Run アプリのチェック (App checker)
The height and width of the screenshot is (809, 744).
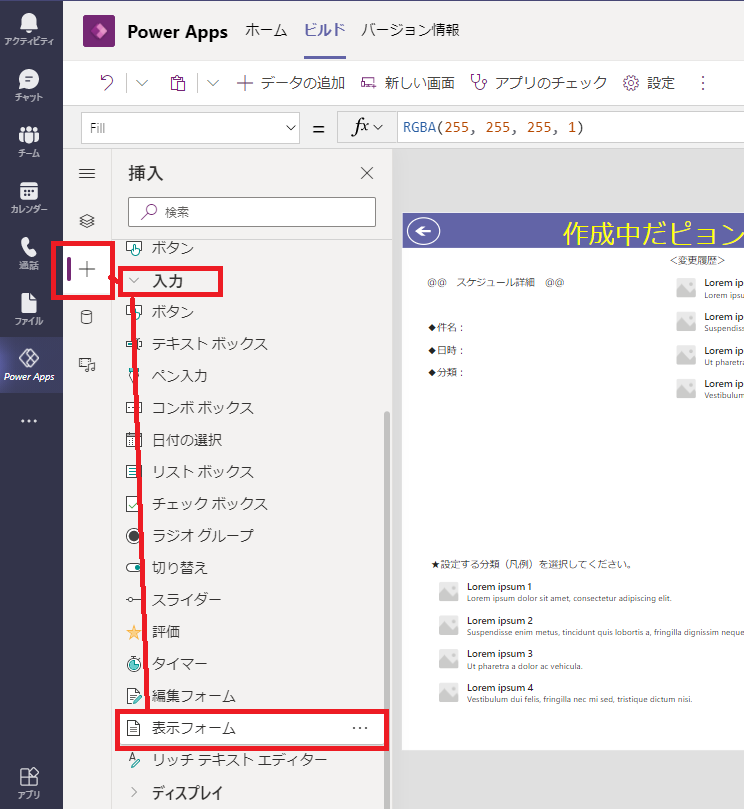pos(539,83)
